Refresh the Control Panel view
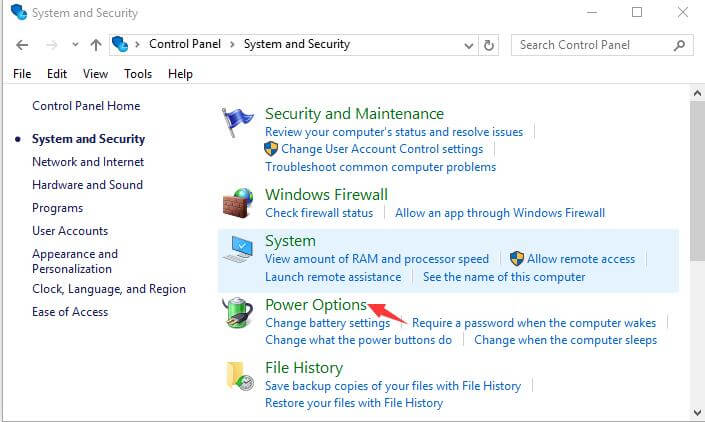This screenshot has width=705, height=422. coord(489,45)
